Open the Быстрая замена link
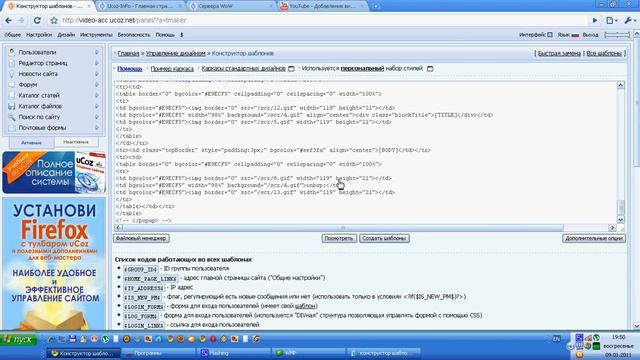This screenshot has height=360, width=640. click(559, 53)
